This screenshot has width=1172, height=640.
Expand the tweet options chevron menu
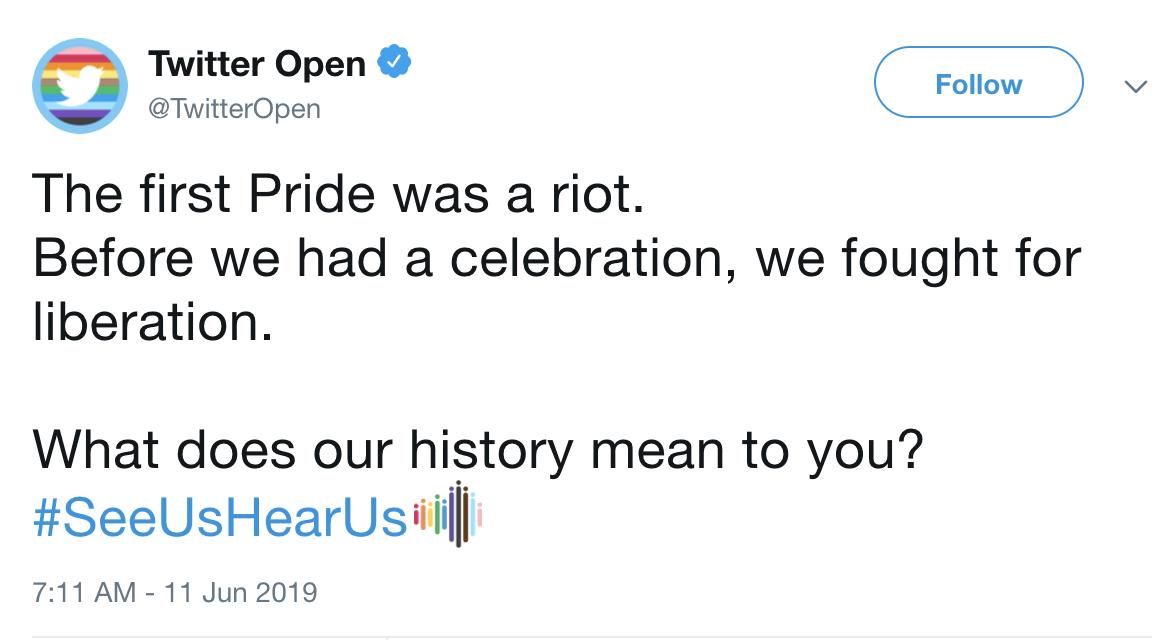click(1135, 87)
